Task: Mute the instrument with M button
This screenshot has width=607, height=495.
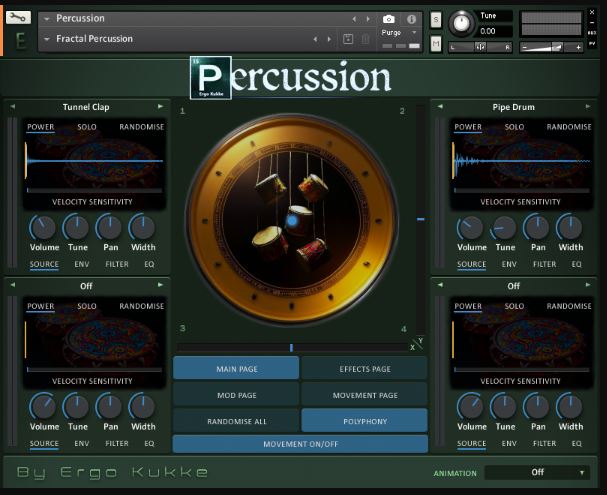Action: click(436, 44)
